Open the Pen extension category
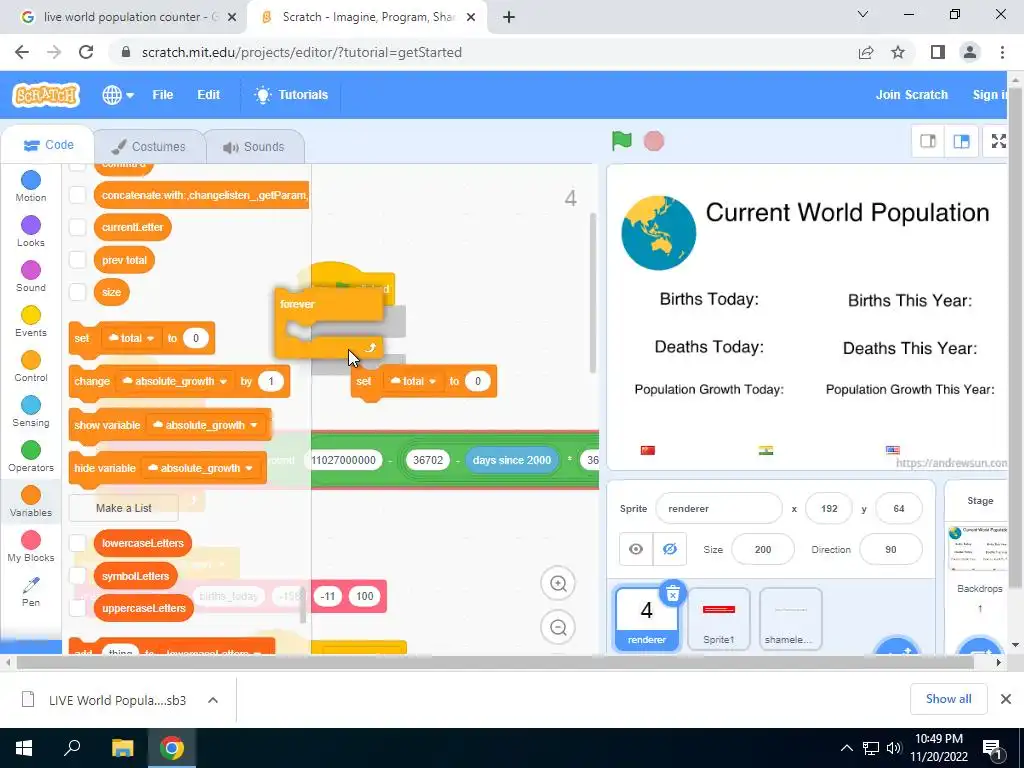 tap(31, 592)
